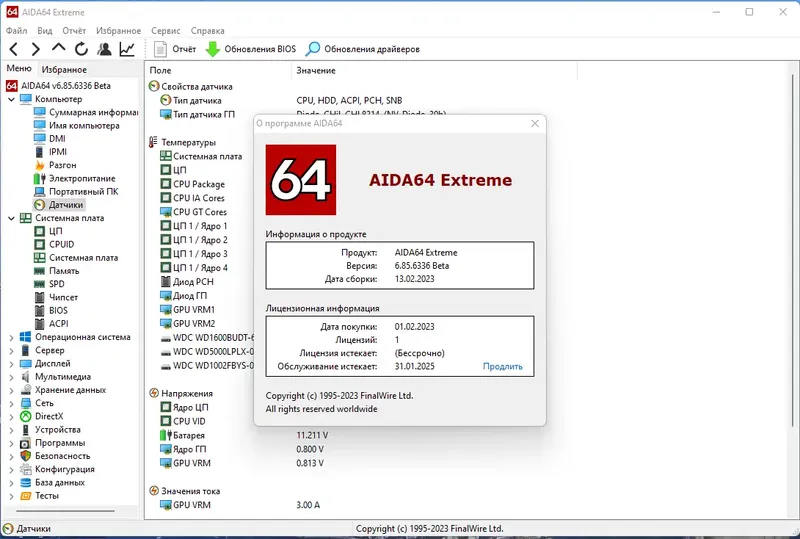Click the Тесты tree icon
This screenshot has height=539, width=800.
coord(26,496)
